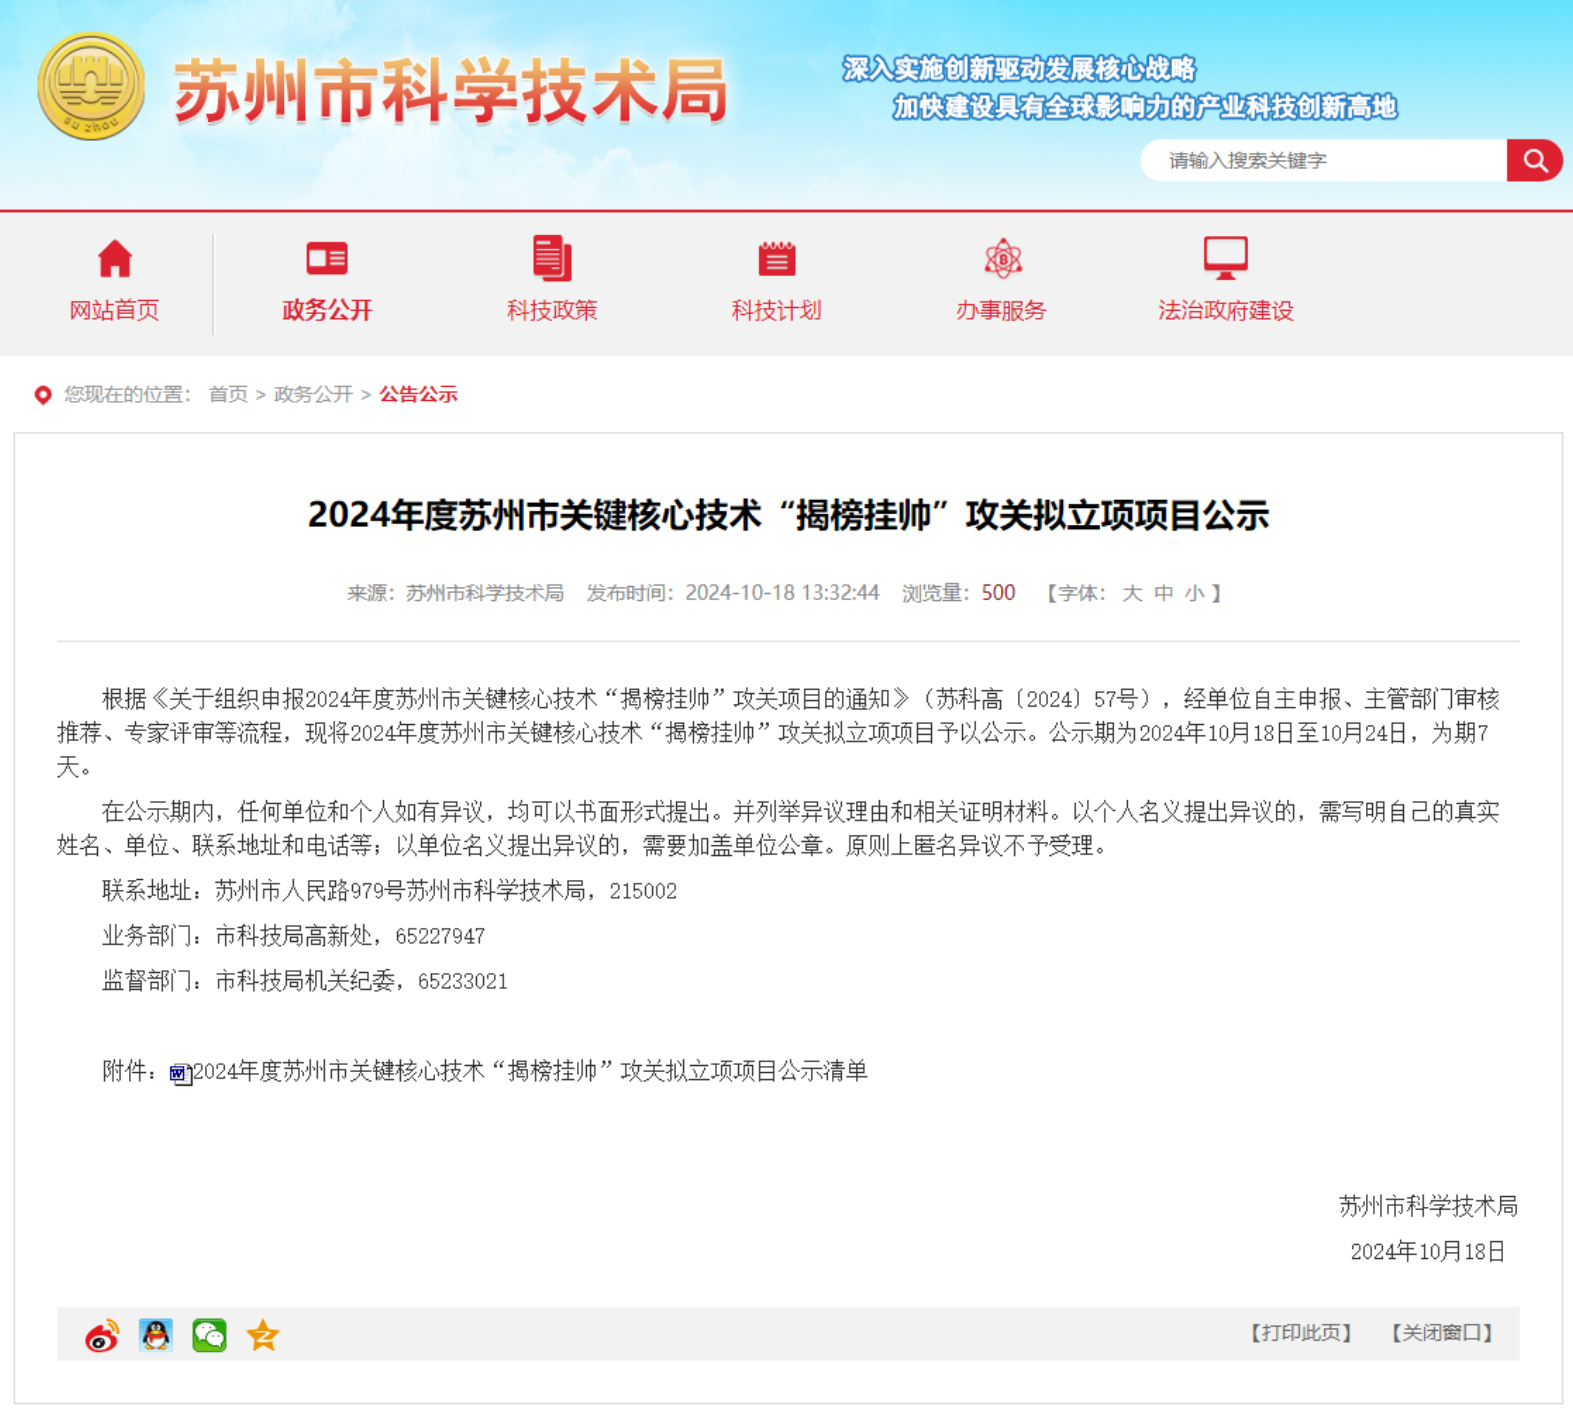Set font size to 中 (medium)
1573x1417 pixels.
click(1163, 593)
